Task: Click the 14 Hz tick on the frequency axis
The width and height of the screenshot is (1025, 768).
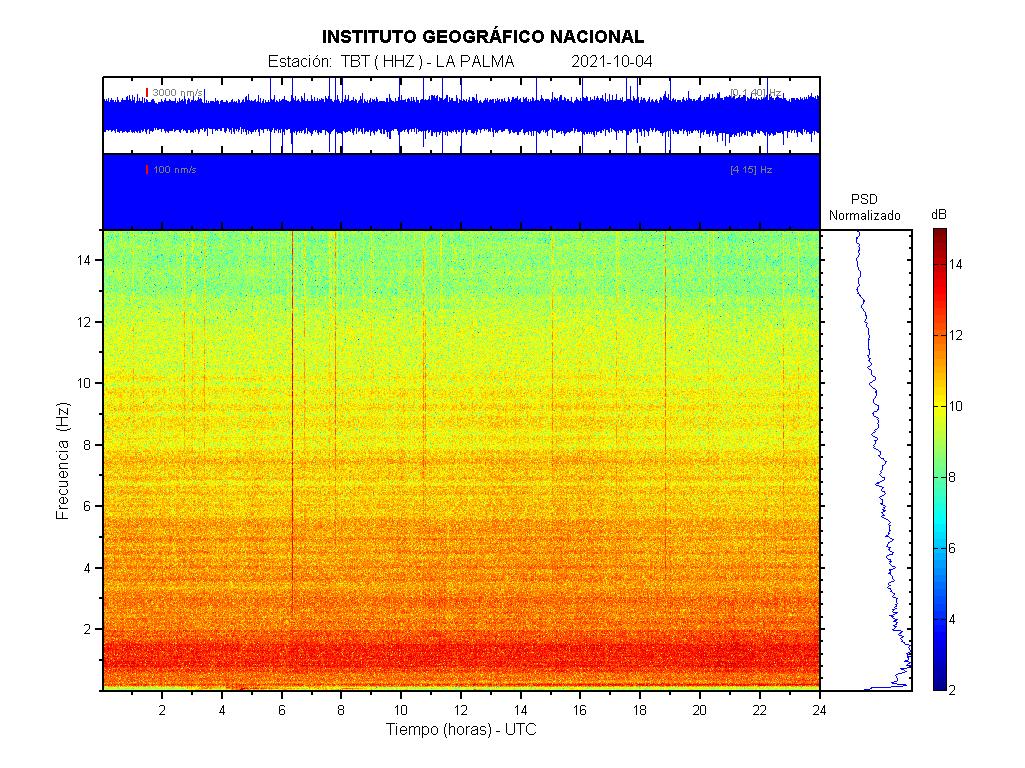Action: (84, 260)
